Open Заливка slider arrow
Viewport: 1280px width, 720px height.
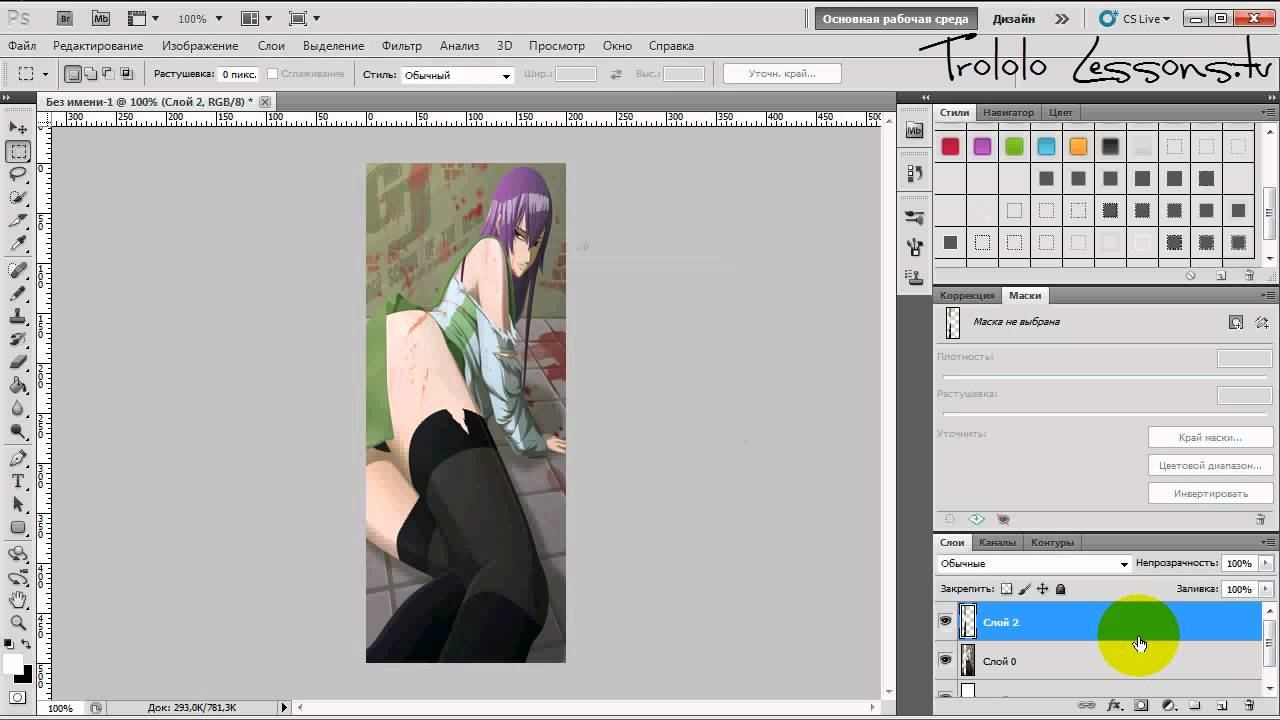point(1266,589)
